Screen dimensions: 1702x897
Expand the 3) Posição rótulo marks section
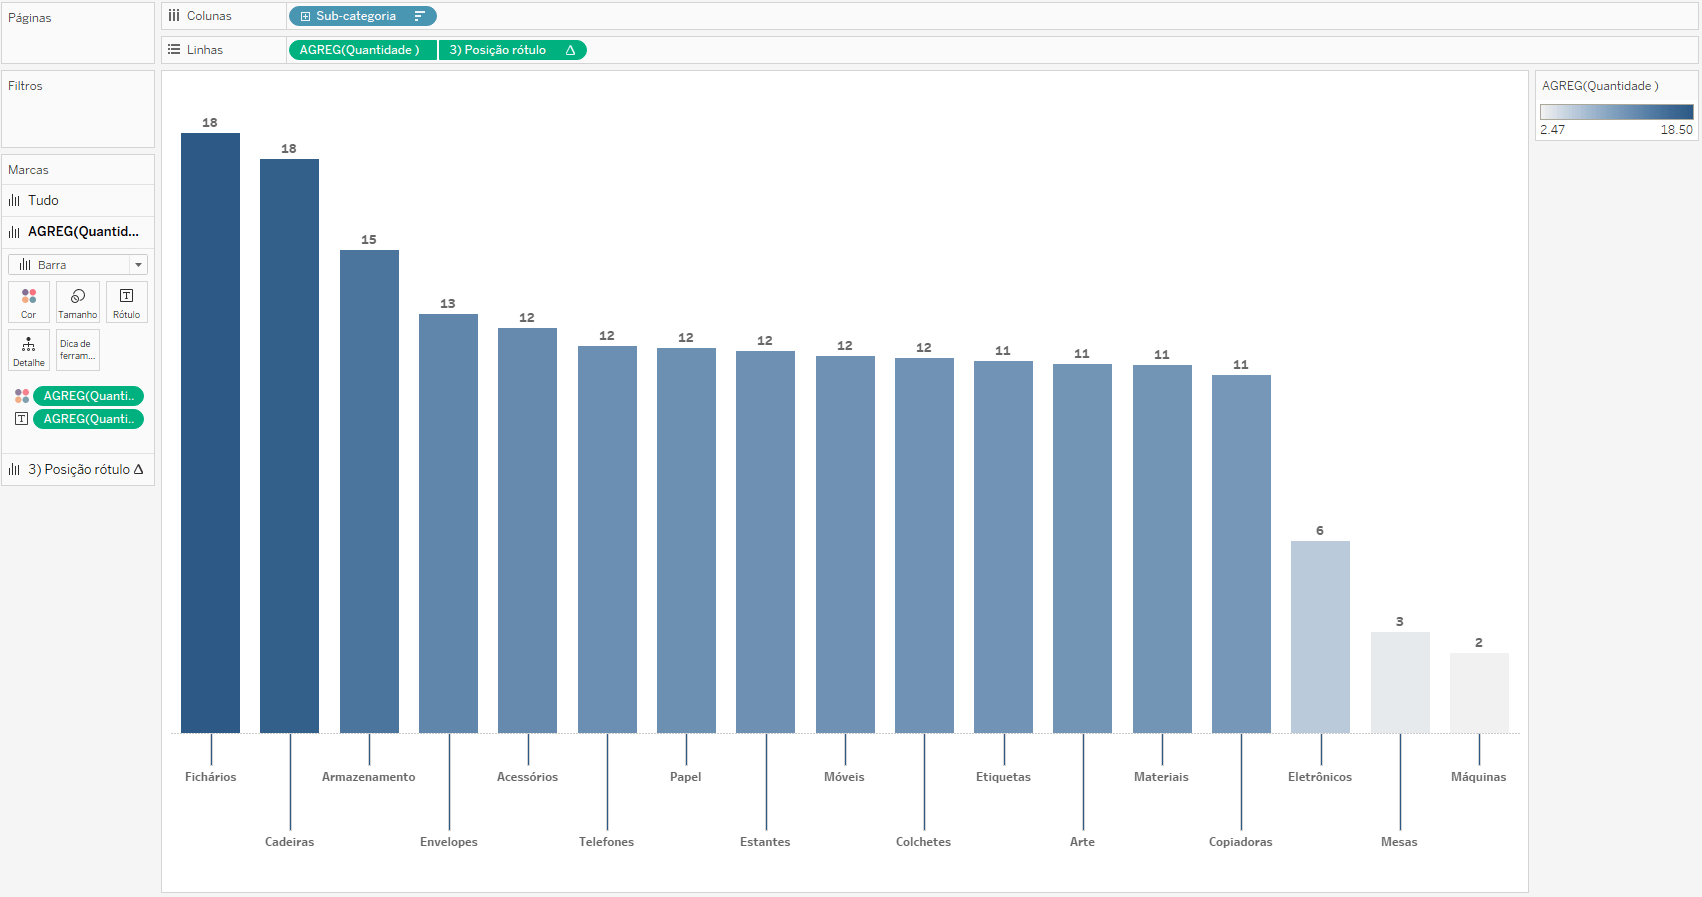tap(78, 469)
